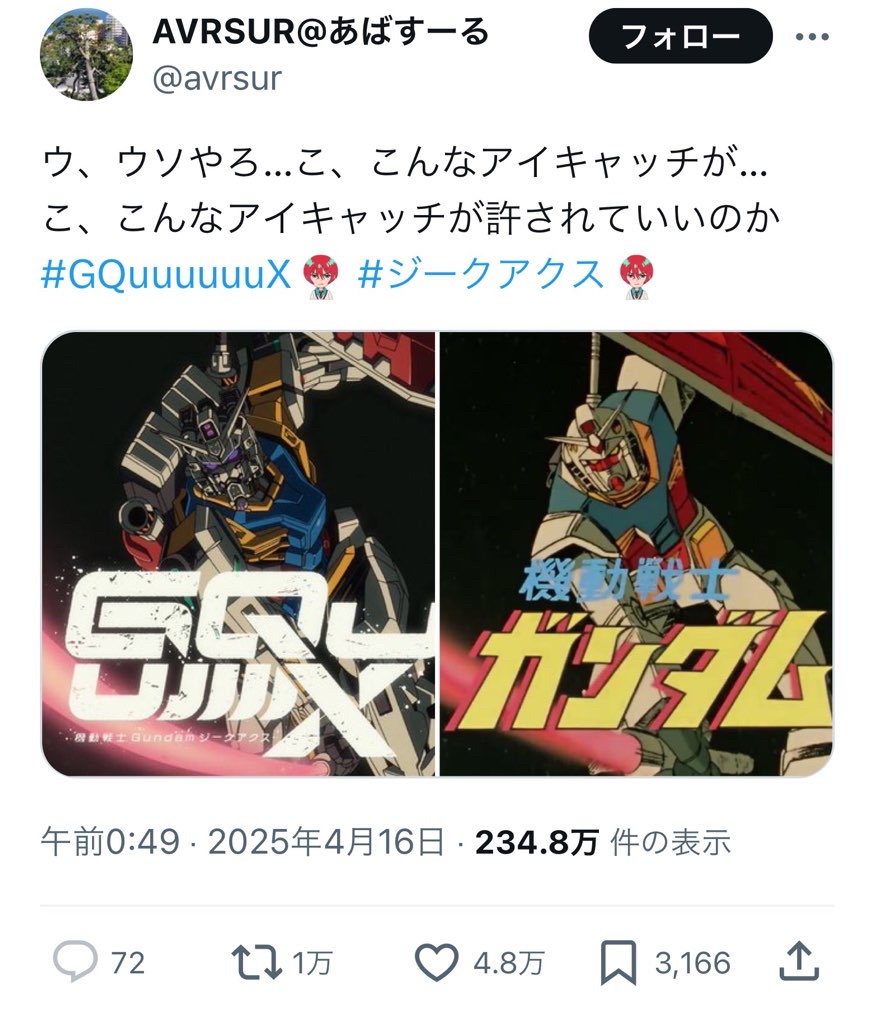
Task: Click the @avrsur username handle
Action: [x=217, y=79]
